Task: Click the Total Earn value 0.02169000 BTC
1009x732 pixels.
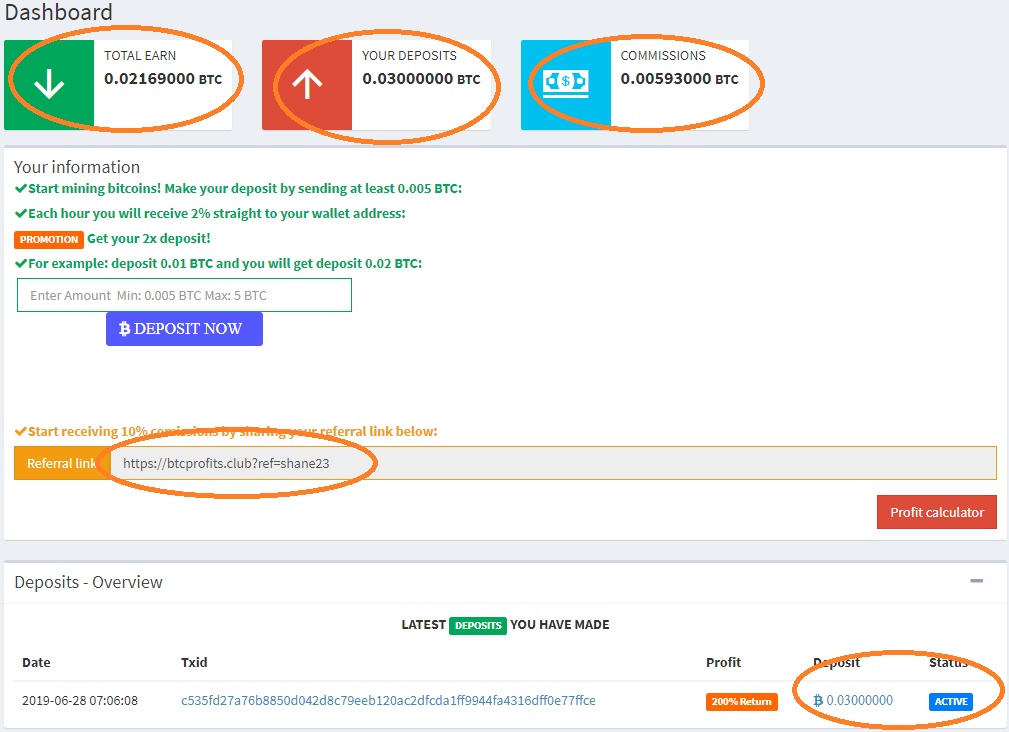Action: [163, 78]
